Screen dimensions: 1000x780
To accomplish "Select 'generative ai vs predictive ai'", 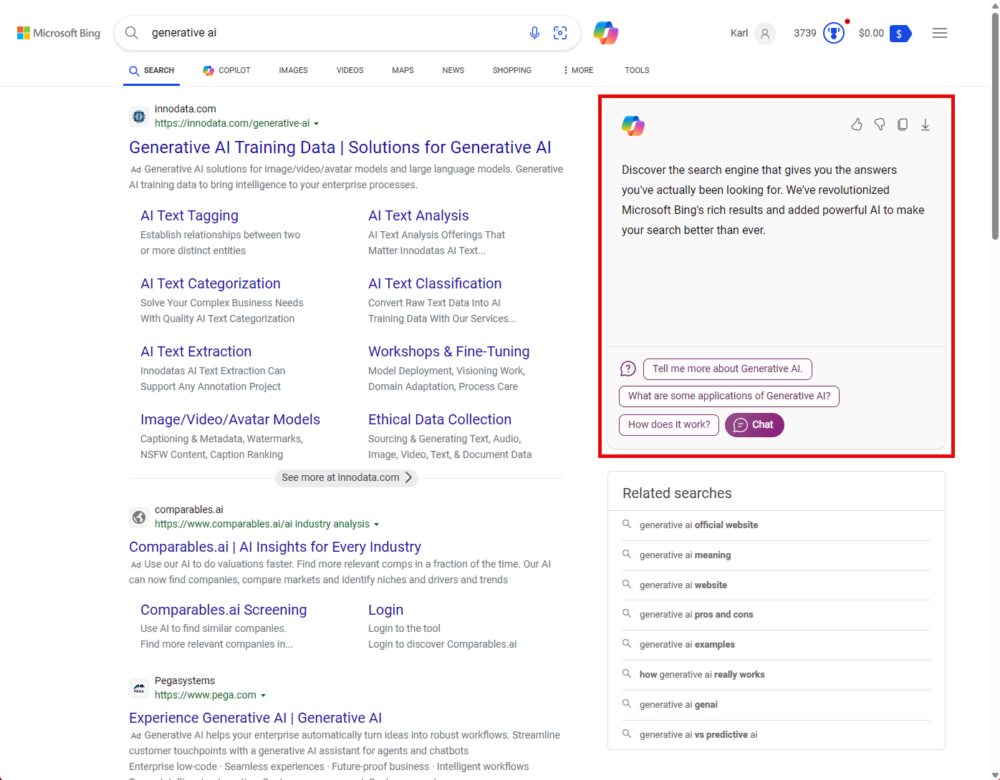I will (x=698, y=735).
